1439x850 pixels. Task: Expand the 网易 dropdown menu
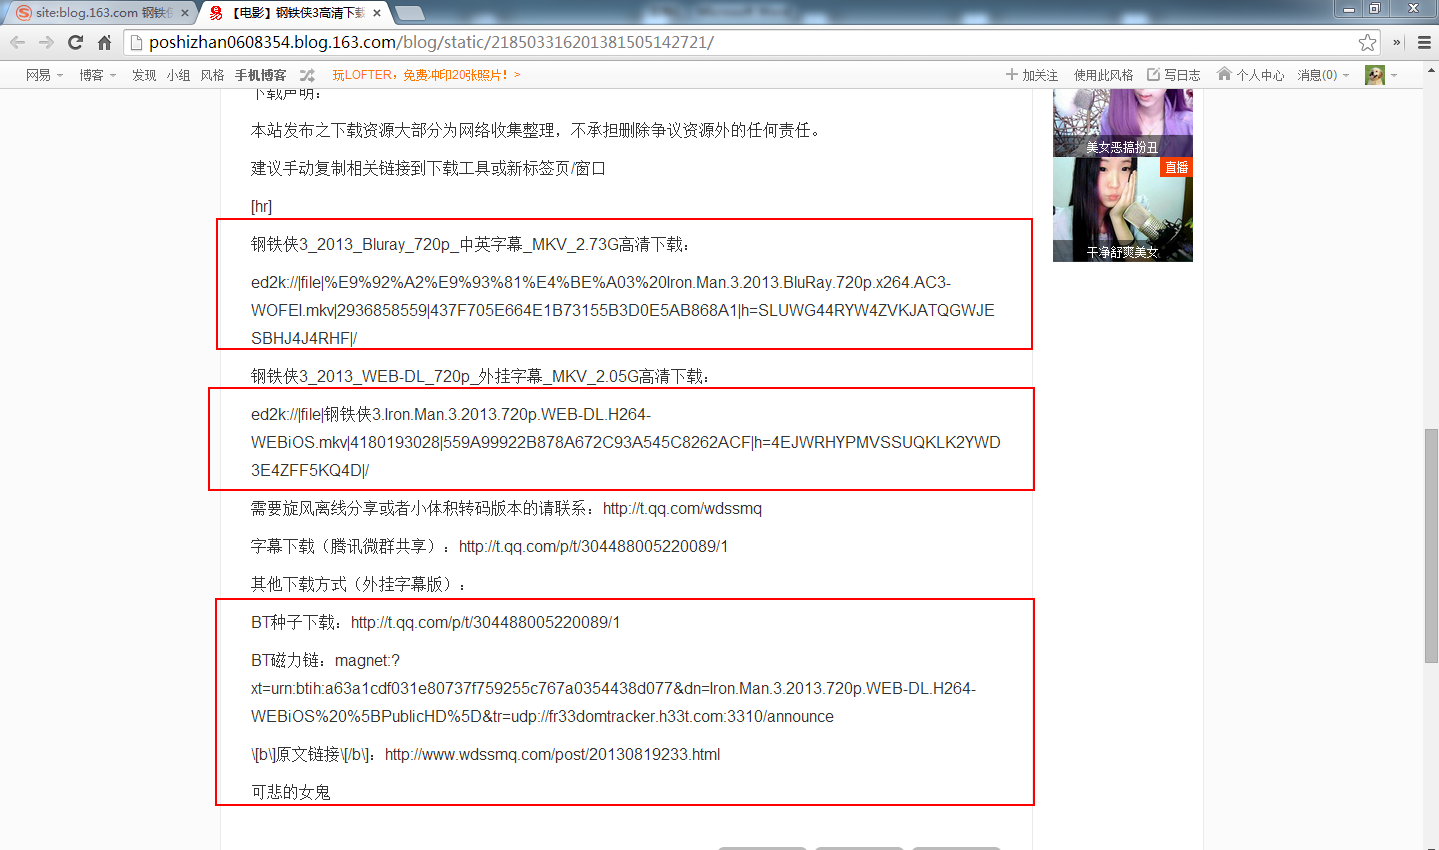coord(44,75)
